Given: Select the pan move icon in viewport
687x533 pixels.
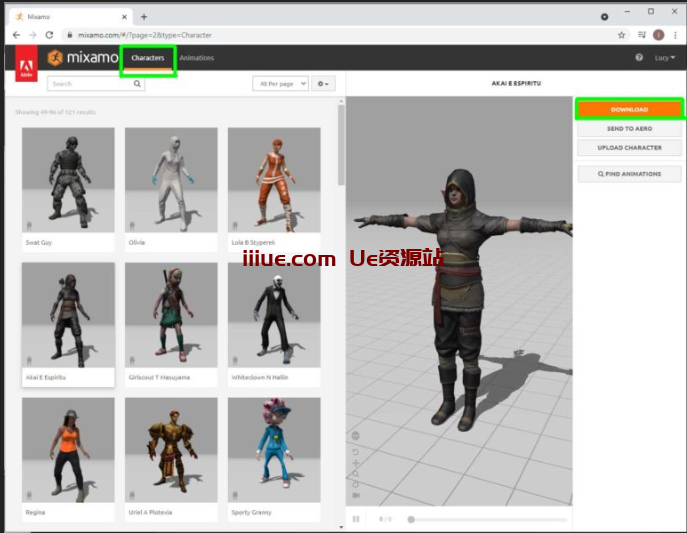Looking at the screenshot, I should 355,463.
